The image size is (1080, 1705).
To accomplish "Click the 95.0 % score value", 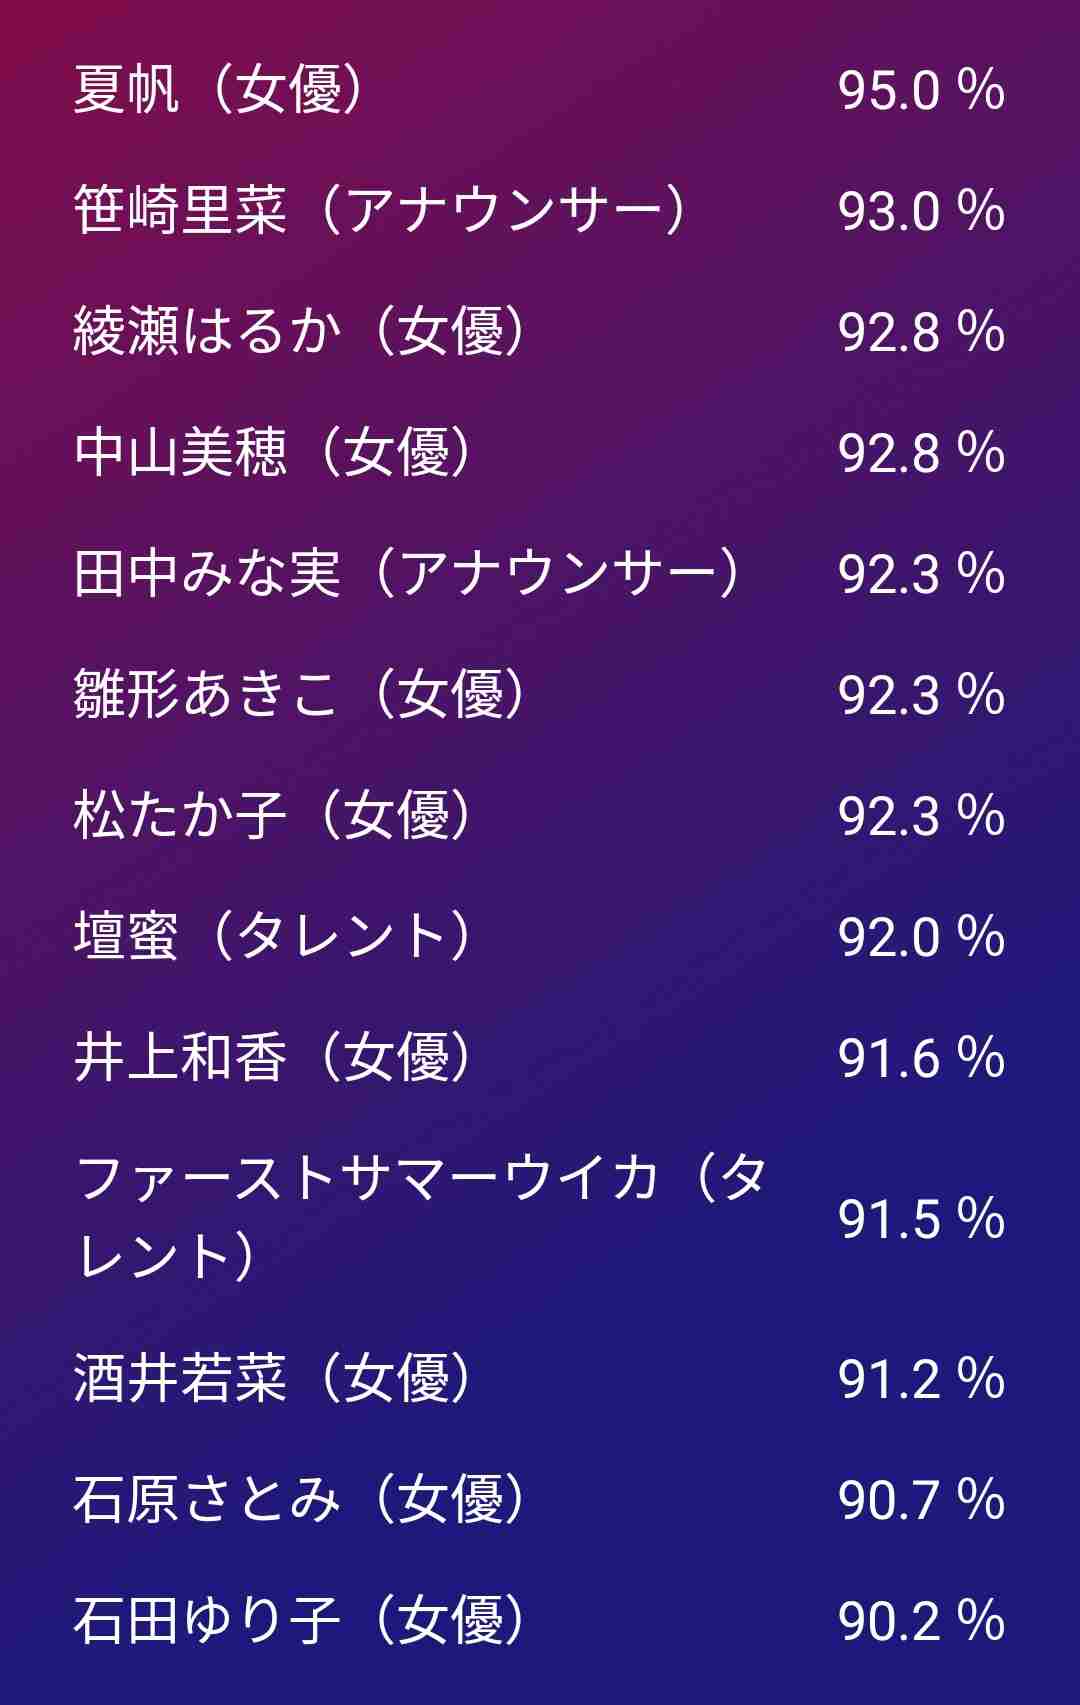I will [921, 90].
